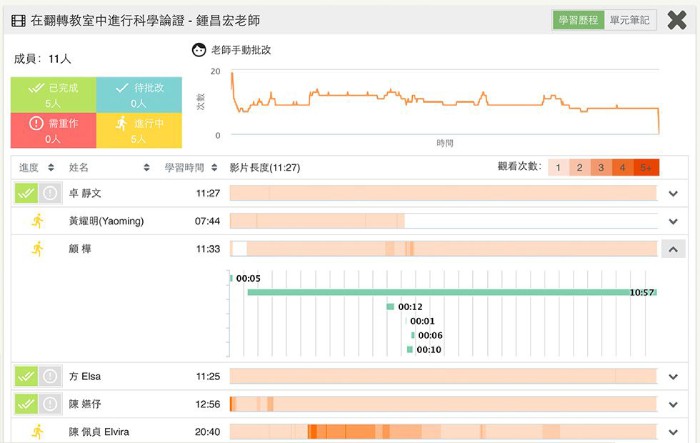Toggle completed checkmark for 方 Elsa
Viewport: 700px width, 443px height.
pos(26,377)
